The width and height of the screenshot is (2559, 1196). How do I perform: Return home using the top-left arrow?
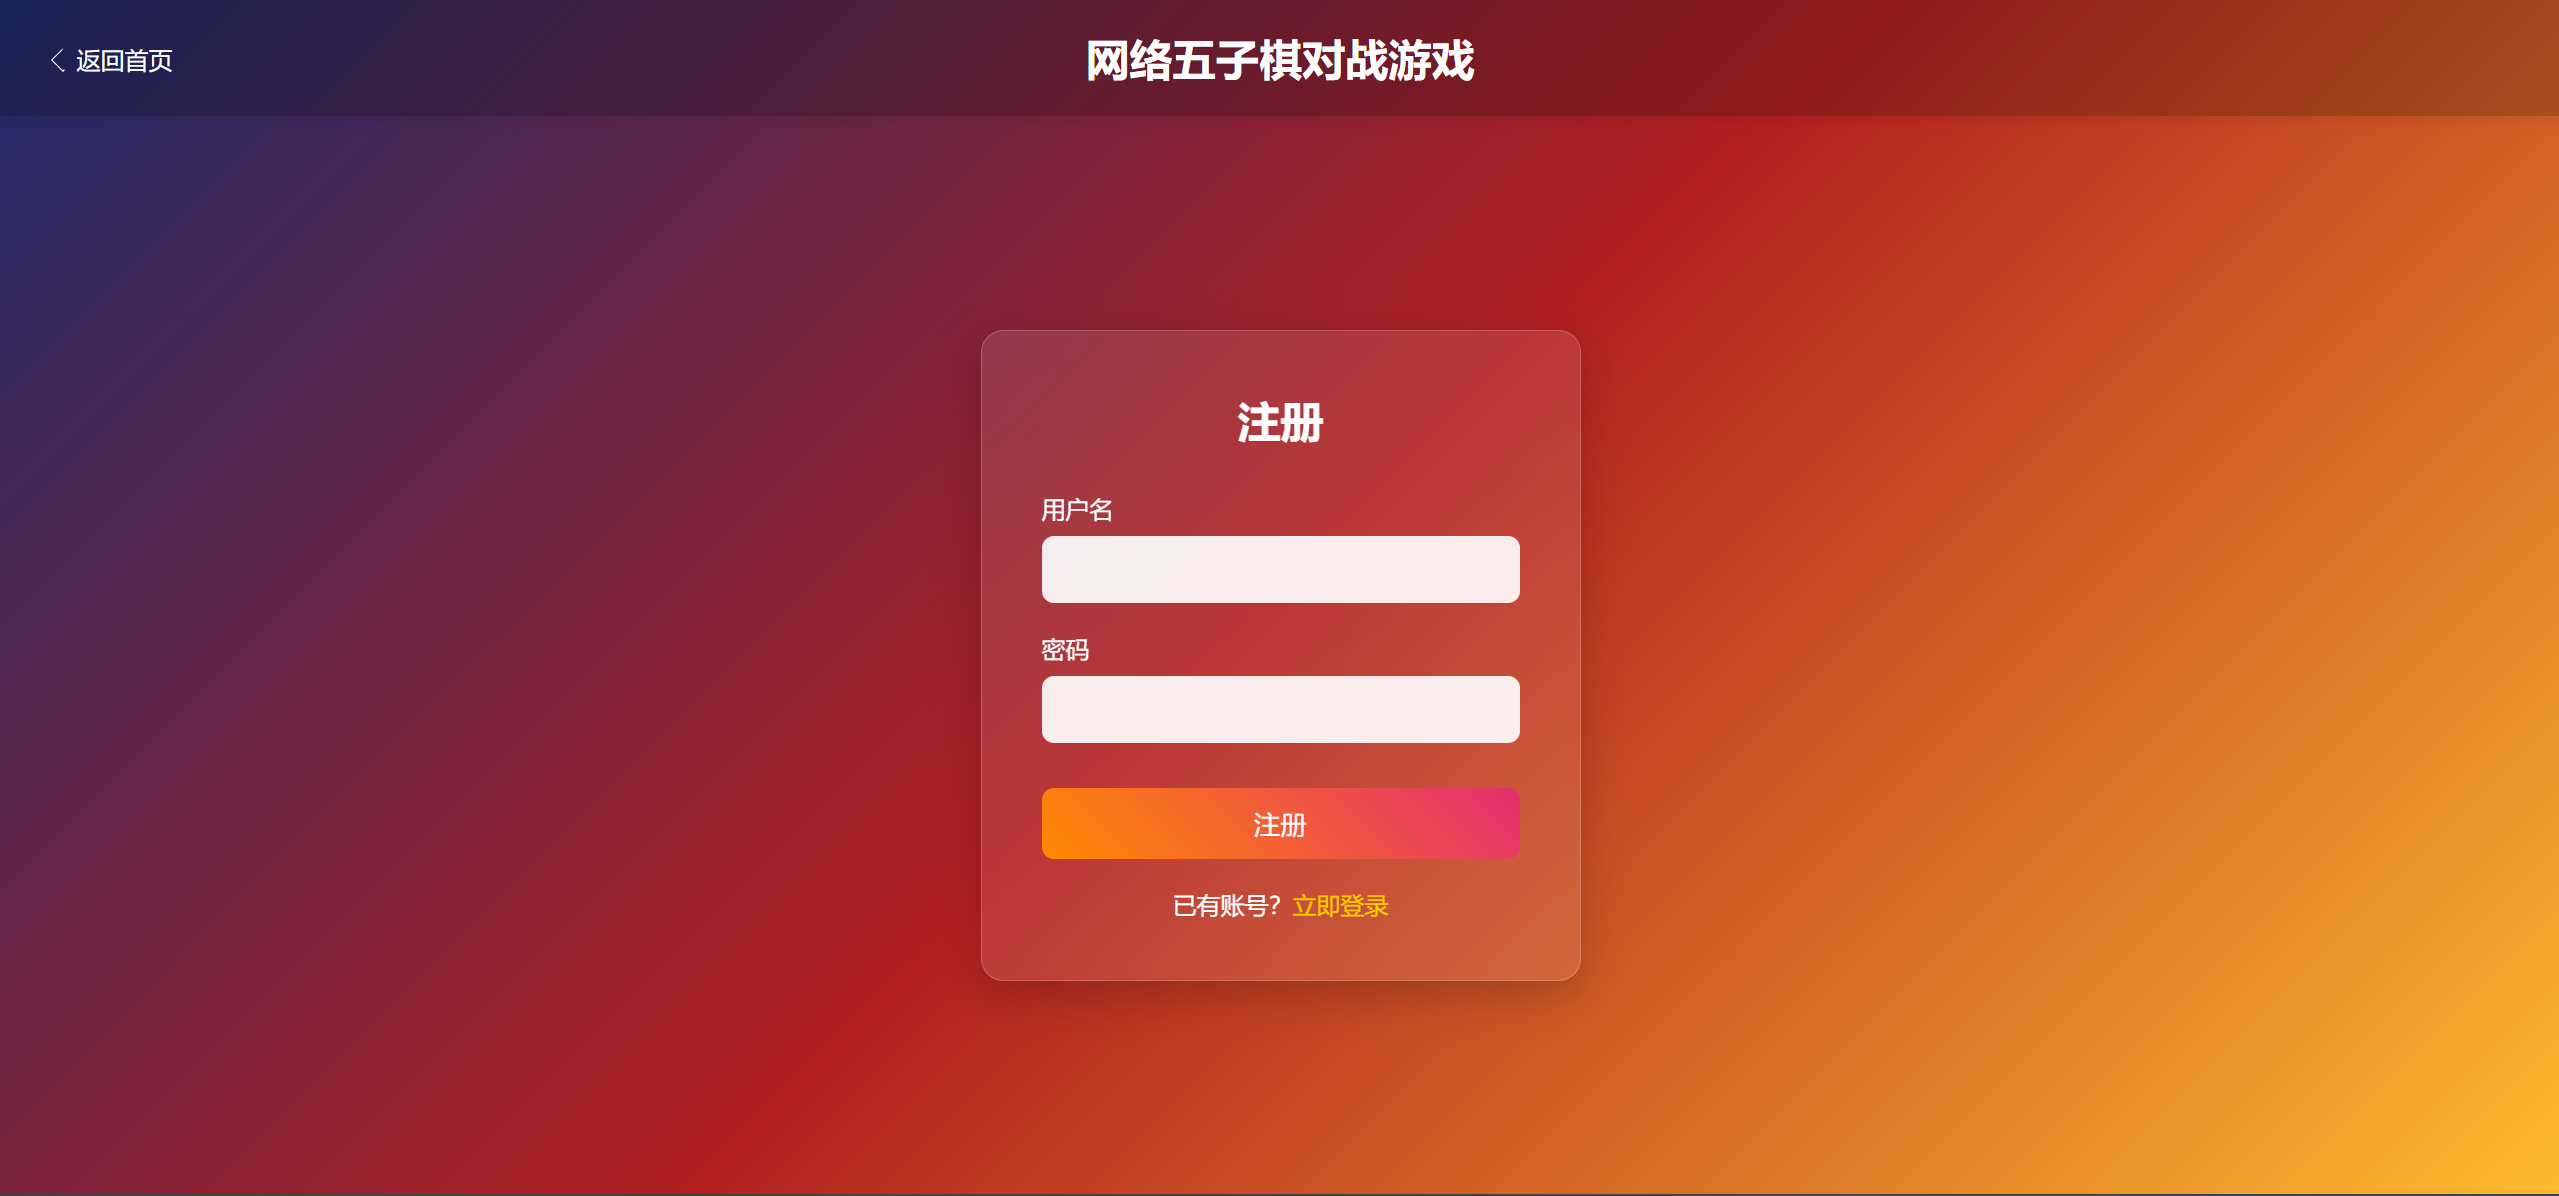pos(58,61)
